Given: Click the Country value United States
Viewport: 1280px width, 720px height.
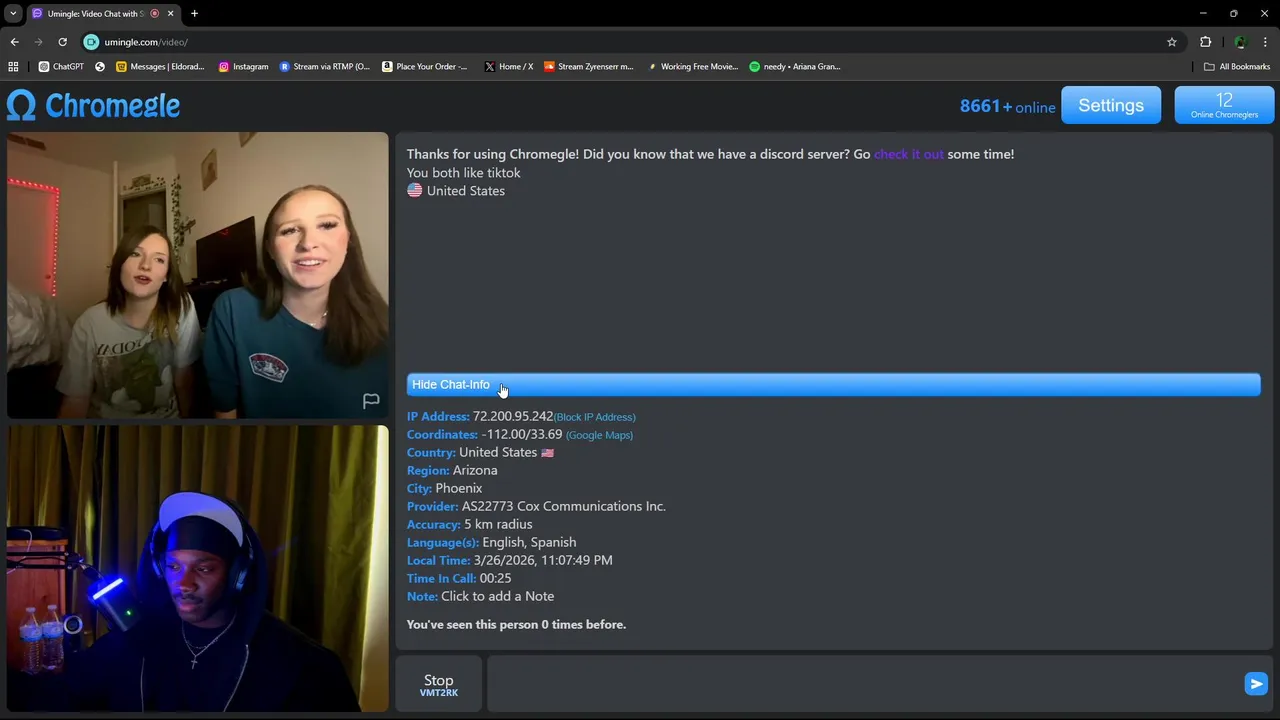Looking at the screenshot, I should point(506,452).
